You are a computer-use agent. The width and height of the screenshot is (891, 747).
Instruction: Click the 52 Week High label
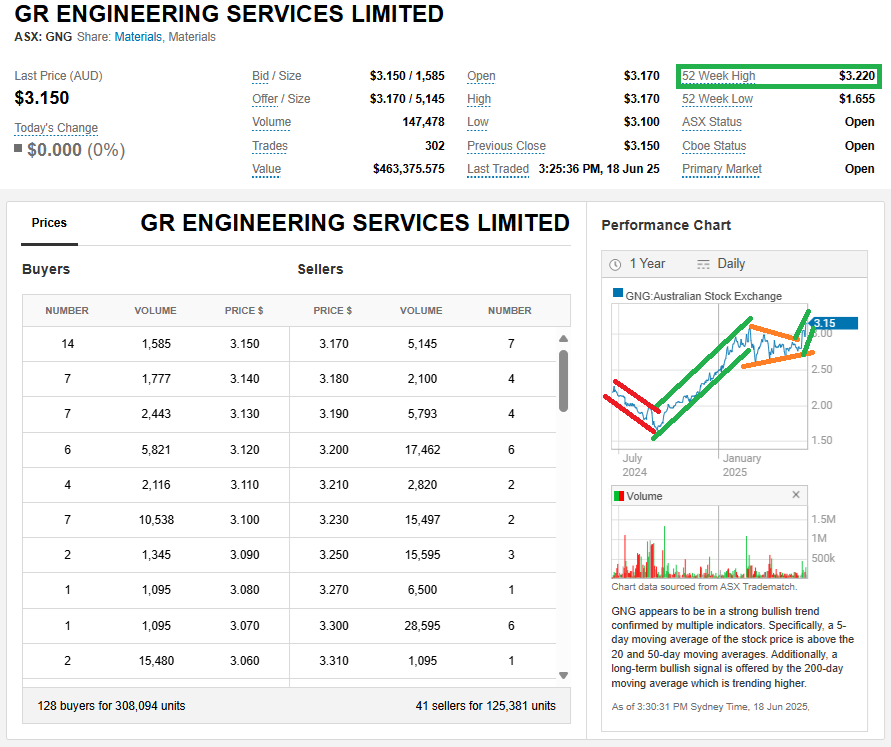(x=718, y=76)
